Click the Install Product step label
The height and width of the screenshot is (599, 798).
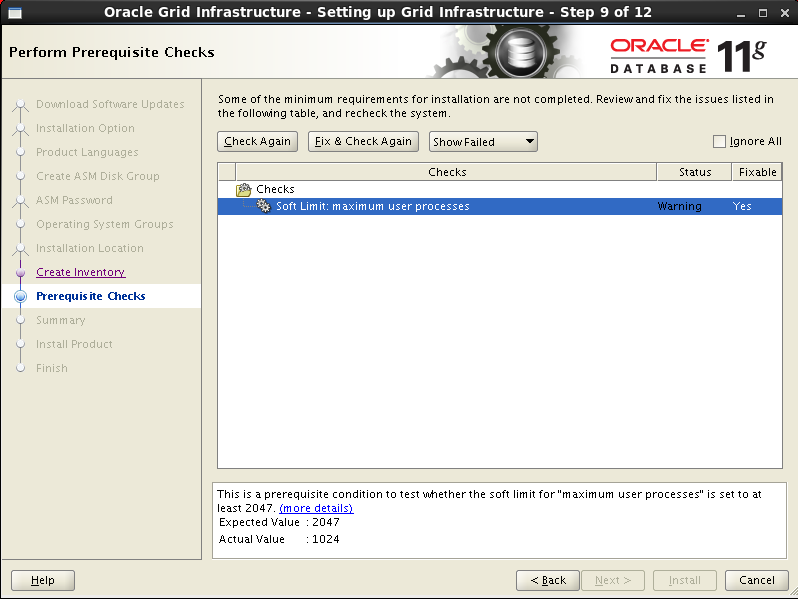(74, 344)
